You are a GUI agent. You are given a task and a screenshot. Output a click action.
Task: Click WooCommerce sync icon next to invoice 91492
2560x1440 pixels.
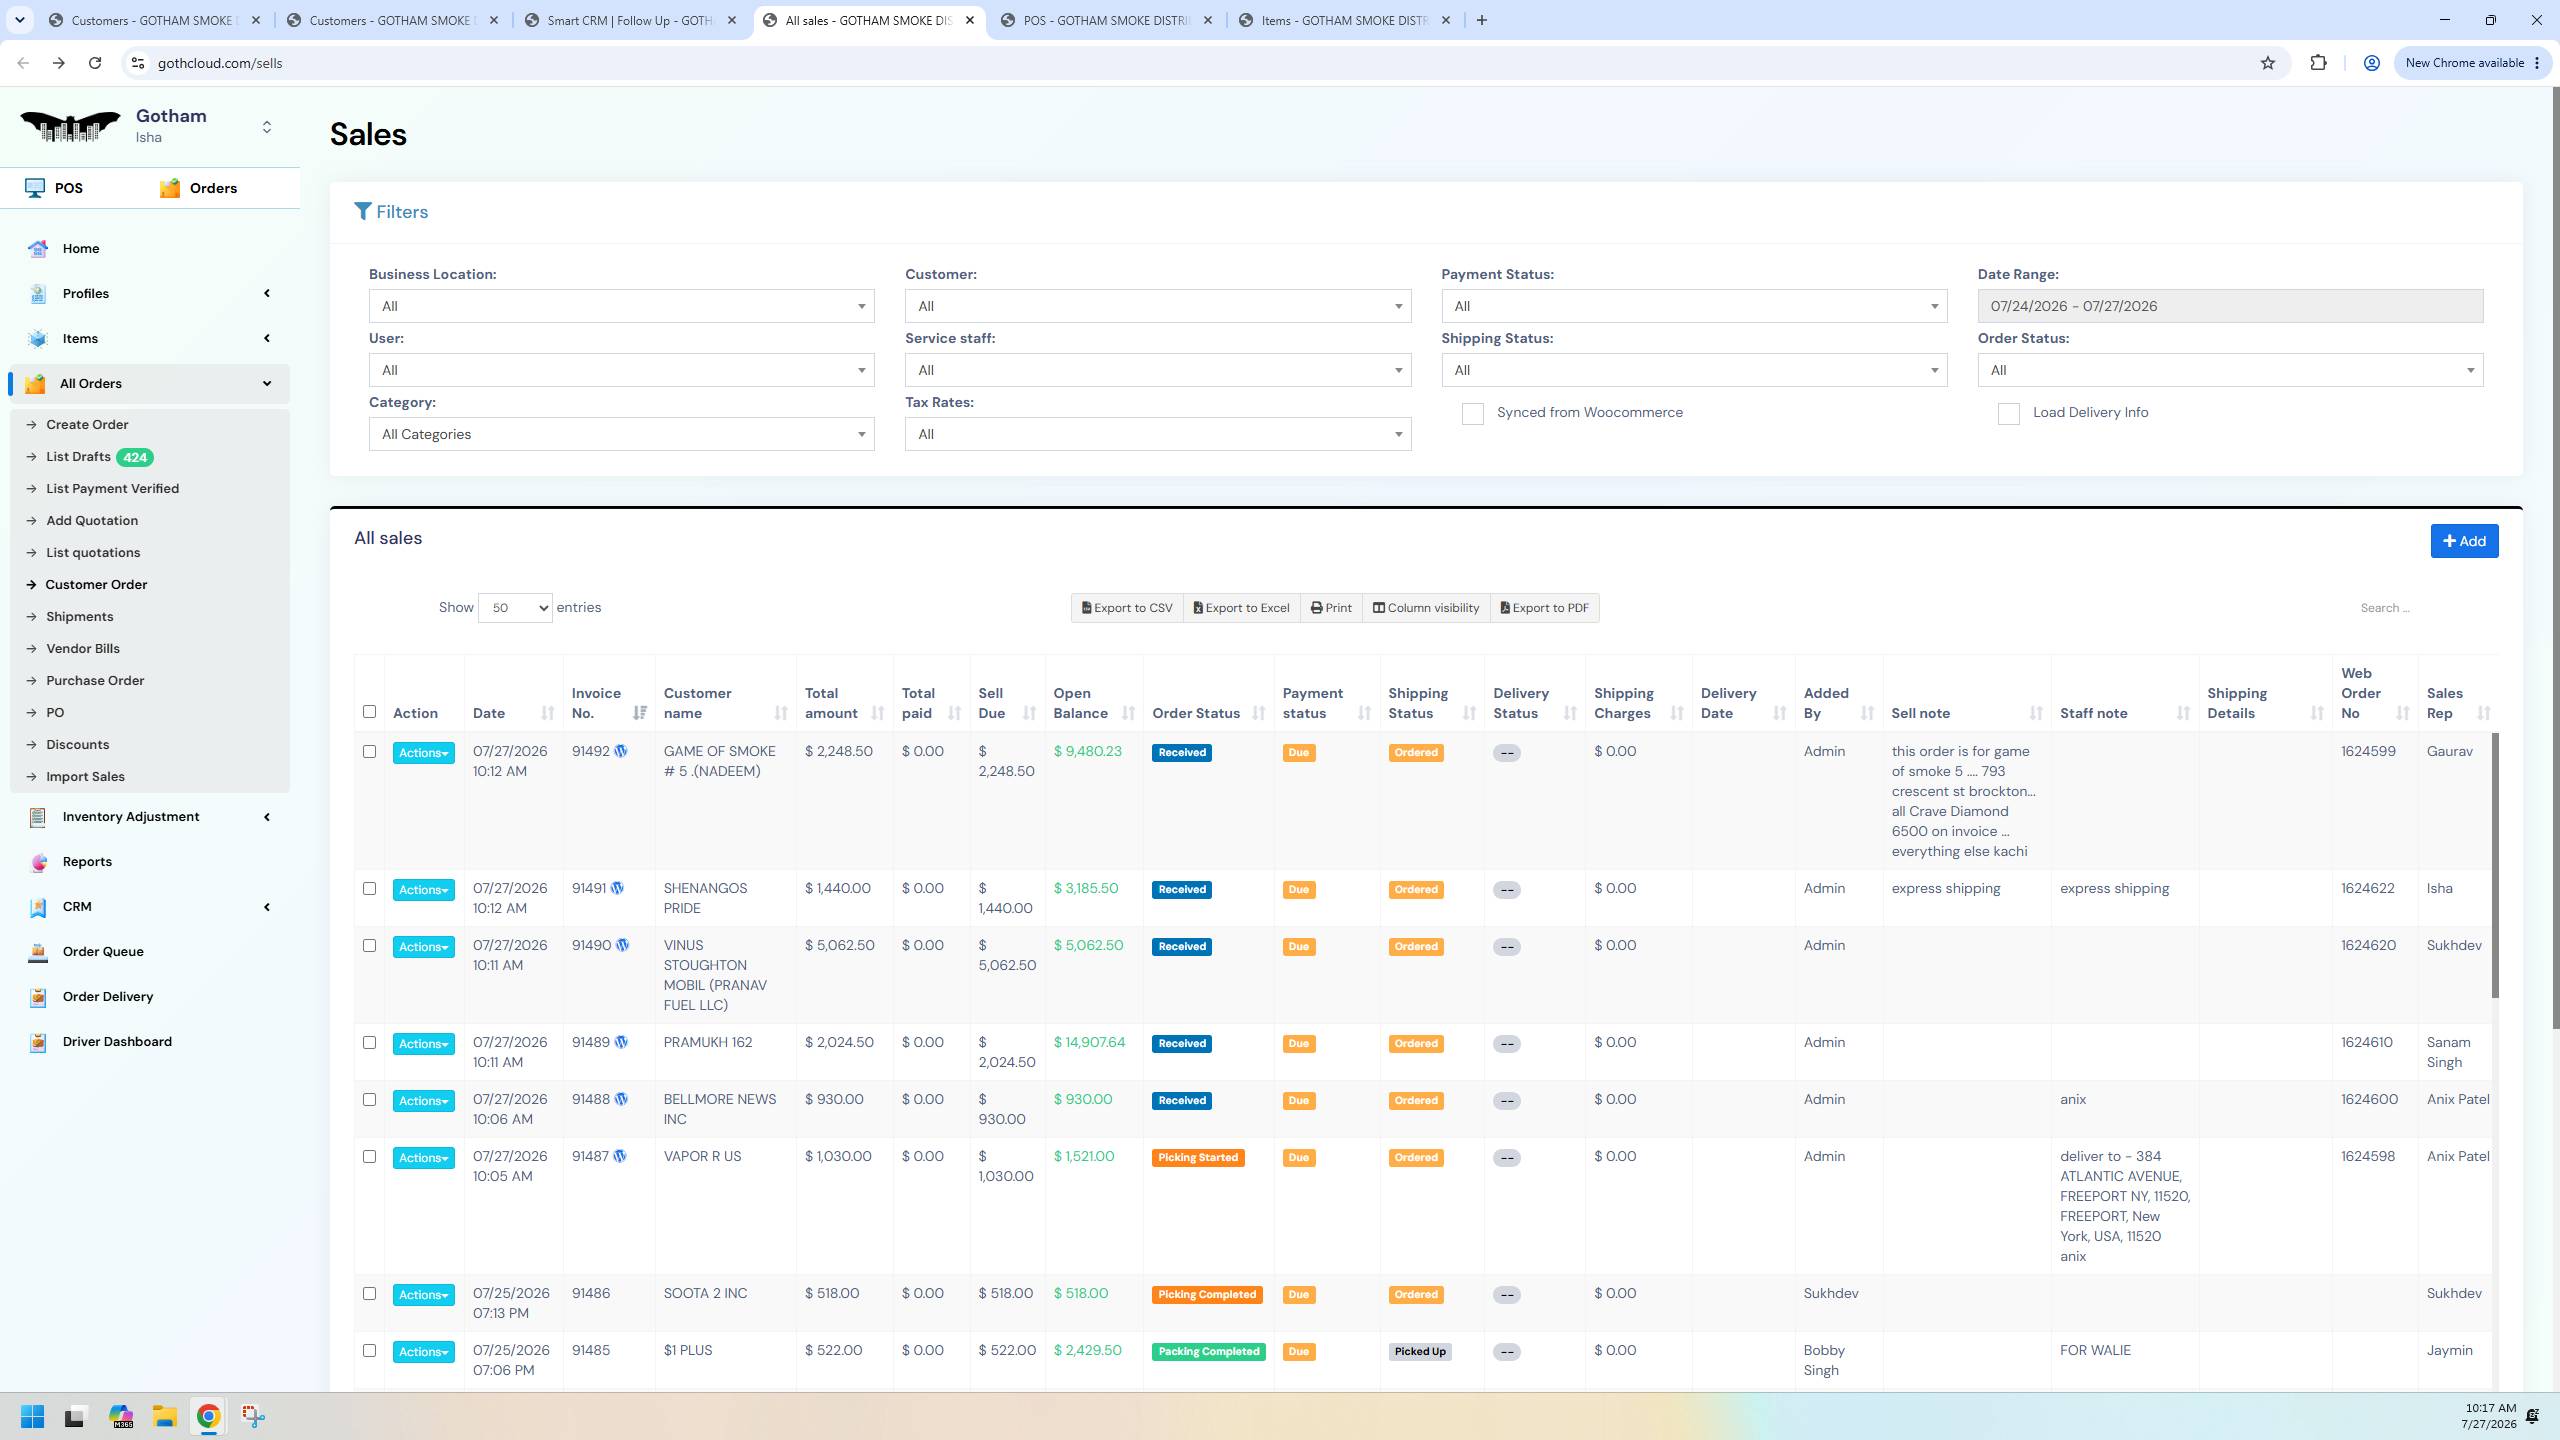[x=621, y=751]
